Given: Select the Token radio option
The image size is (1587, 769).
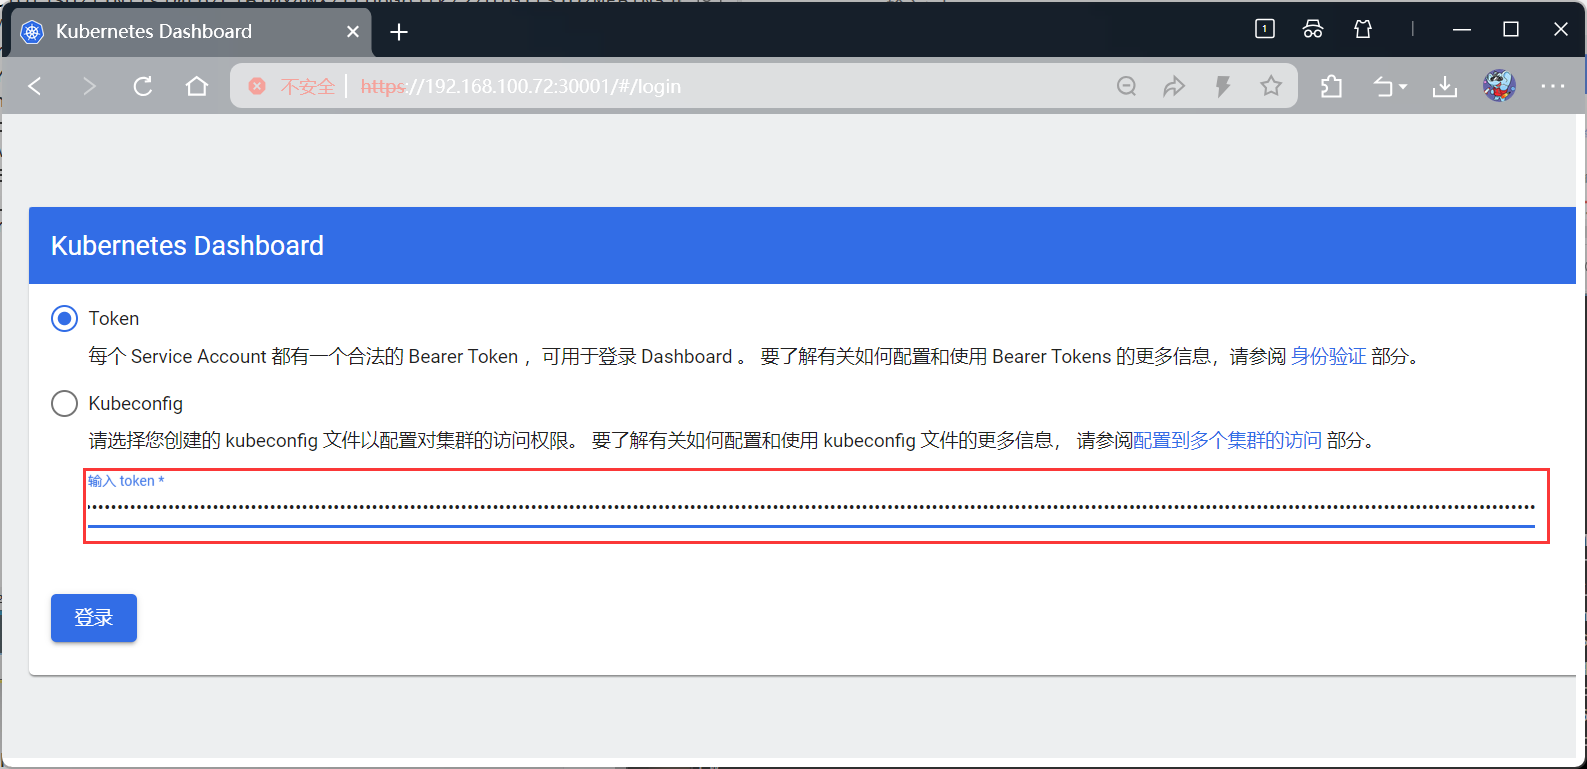Looking at the screenshot, I should point(64,319).
